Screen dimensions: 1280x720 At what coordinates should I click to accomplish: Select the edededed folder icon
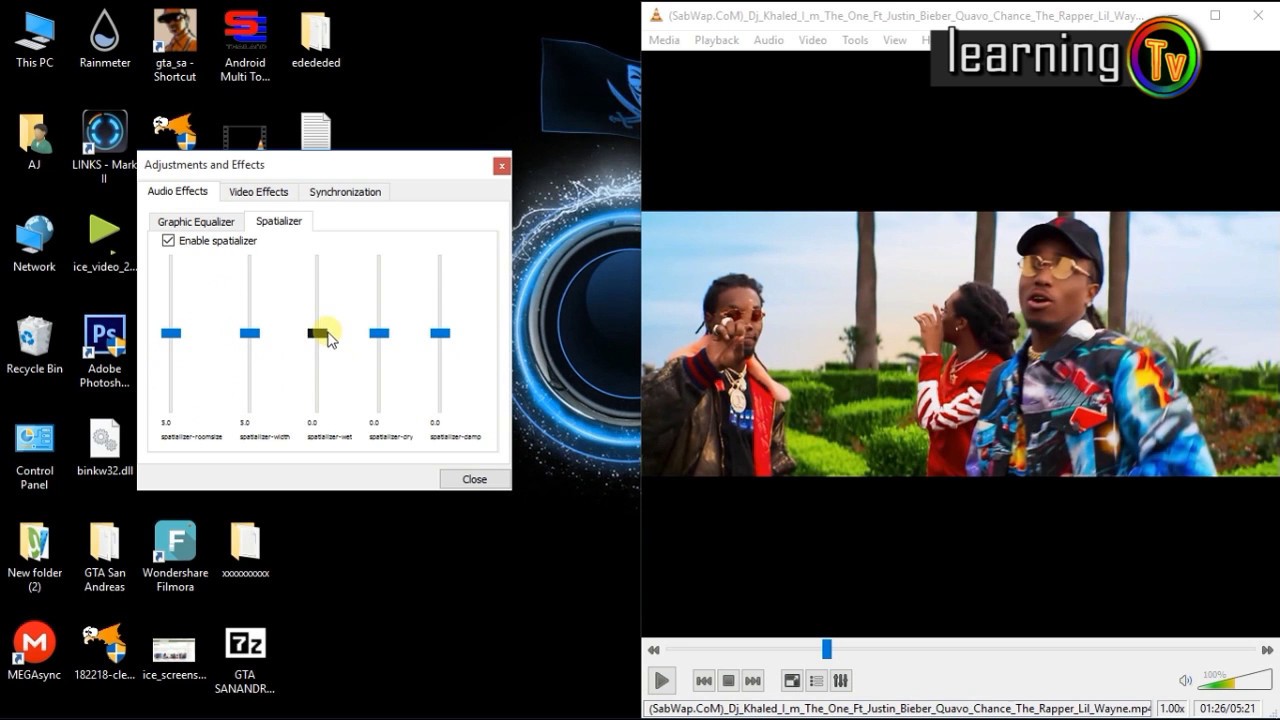pyautogui.click(x=316, y=40)
